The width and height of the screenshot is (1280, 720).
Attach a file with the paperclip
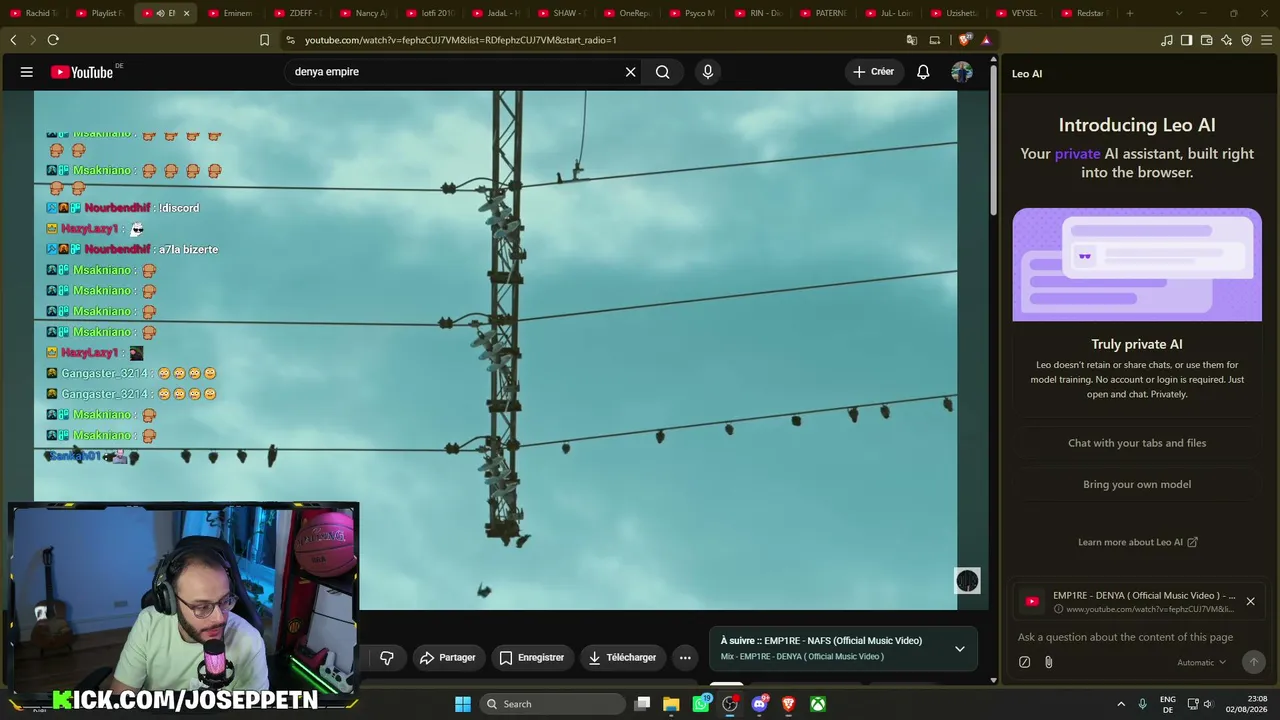(1048, 662)
